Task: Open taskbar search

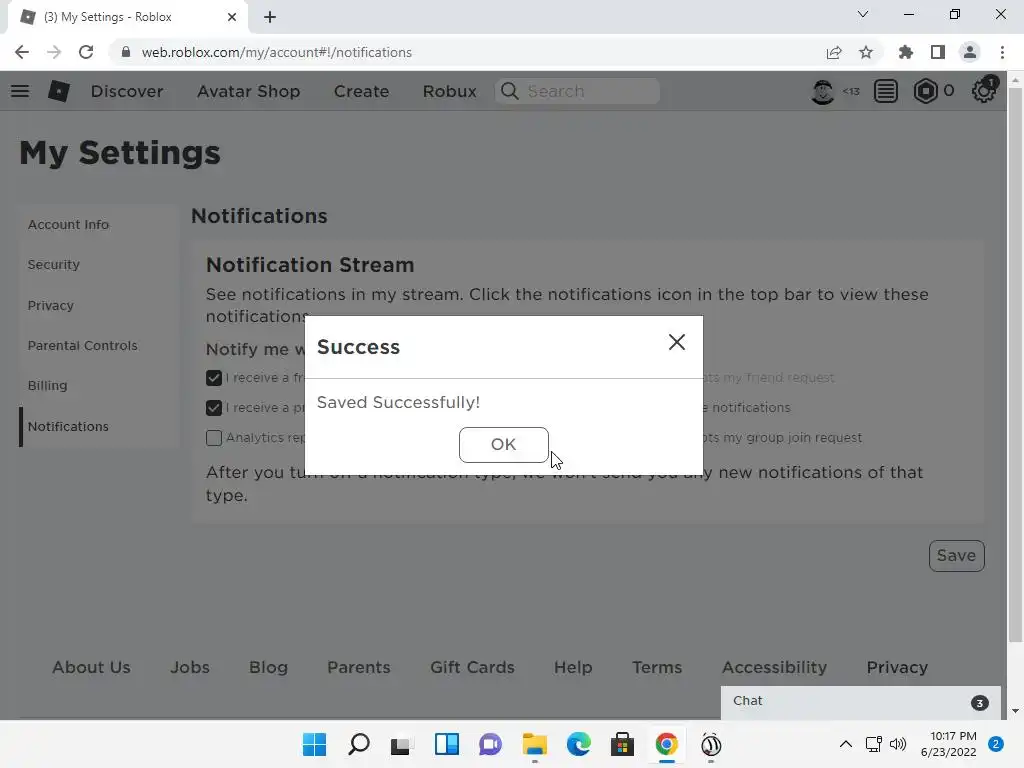Action: pyautogui.click(x=359, y=744)
